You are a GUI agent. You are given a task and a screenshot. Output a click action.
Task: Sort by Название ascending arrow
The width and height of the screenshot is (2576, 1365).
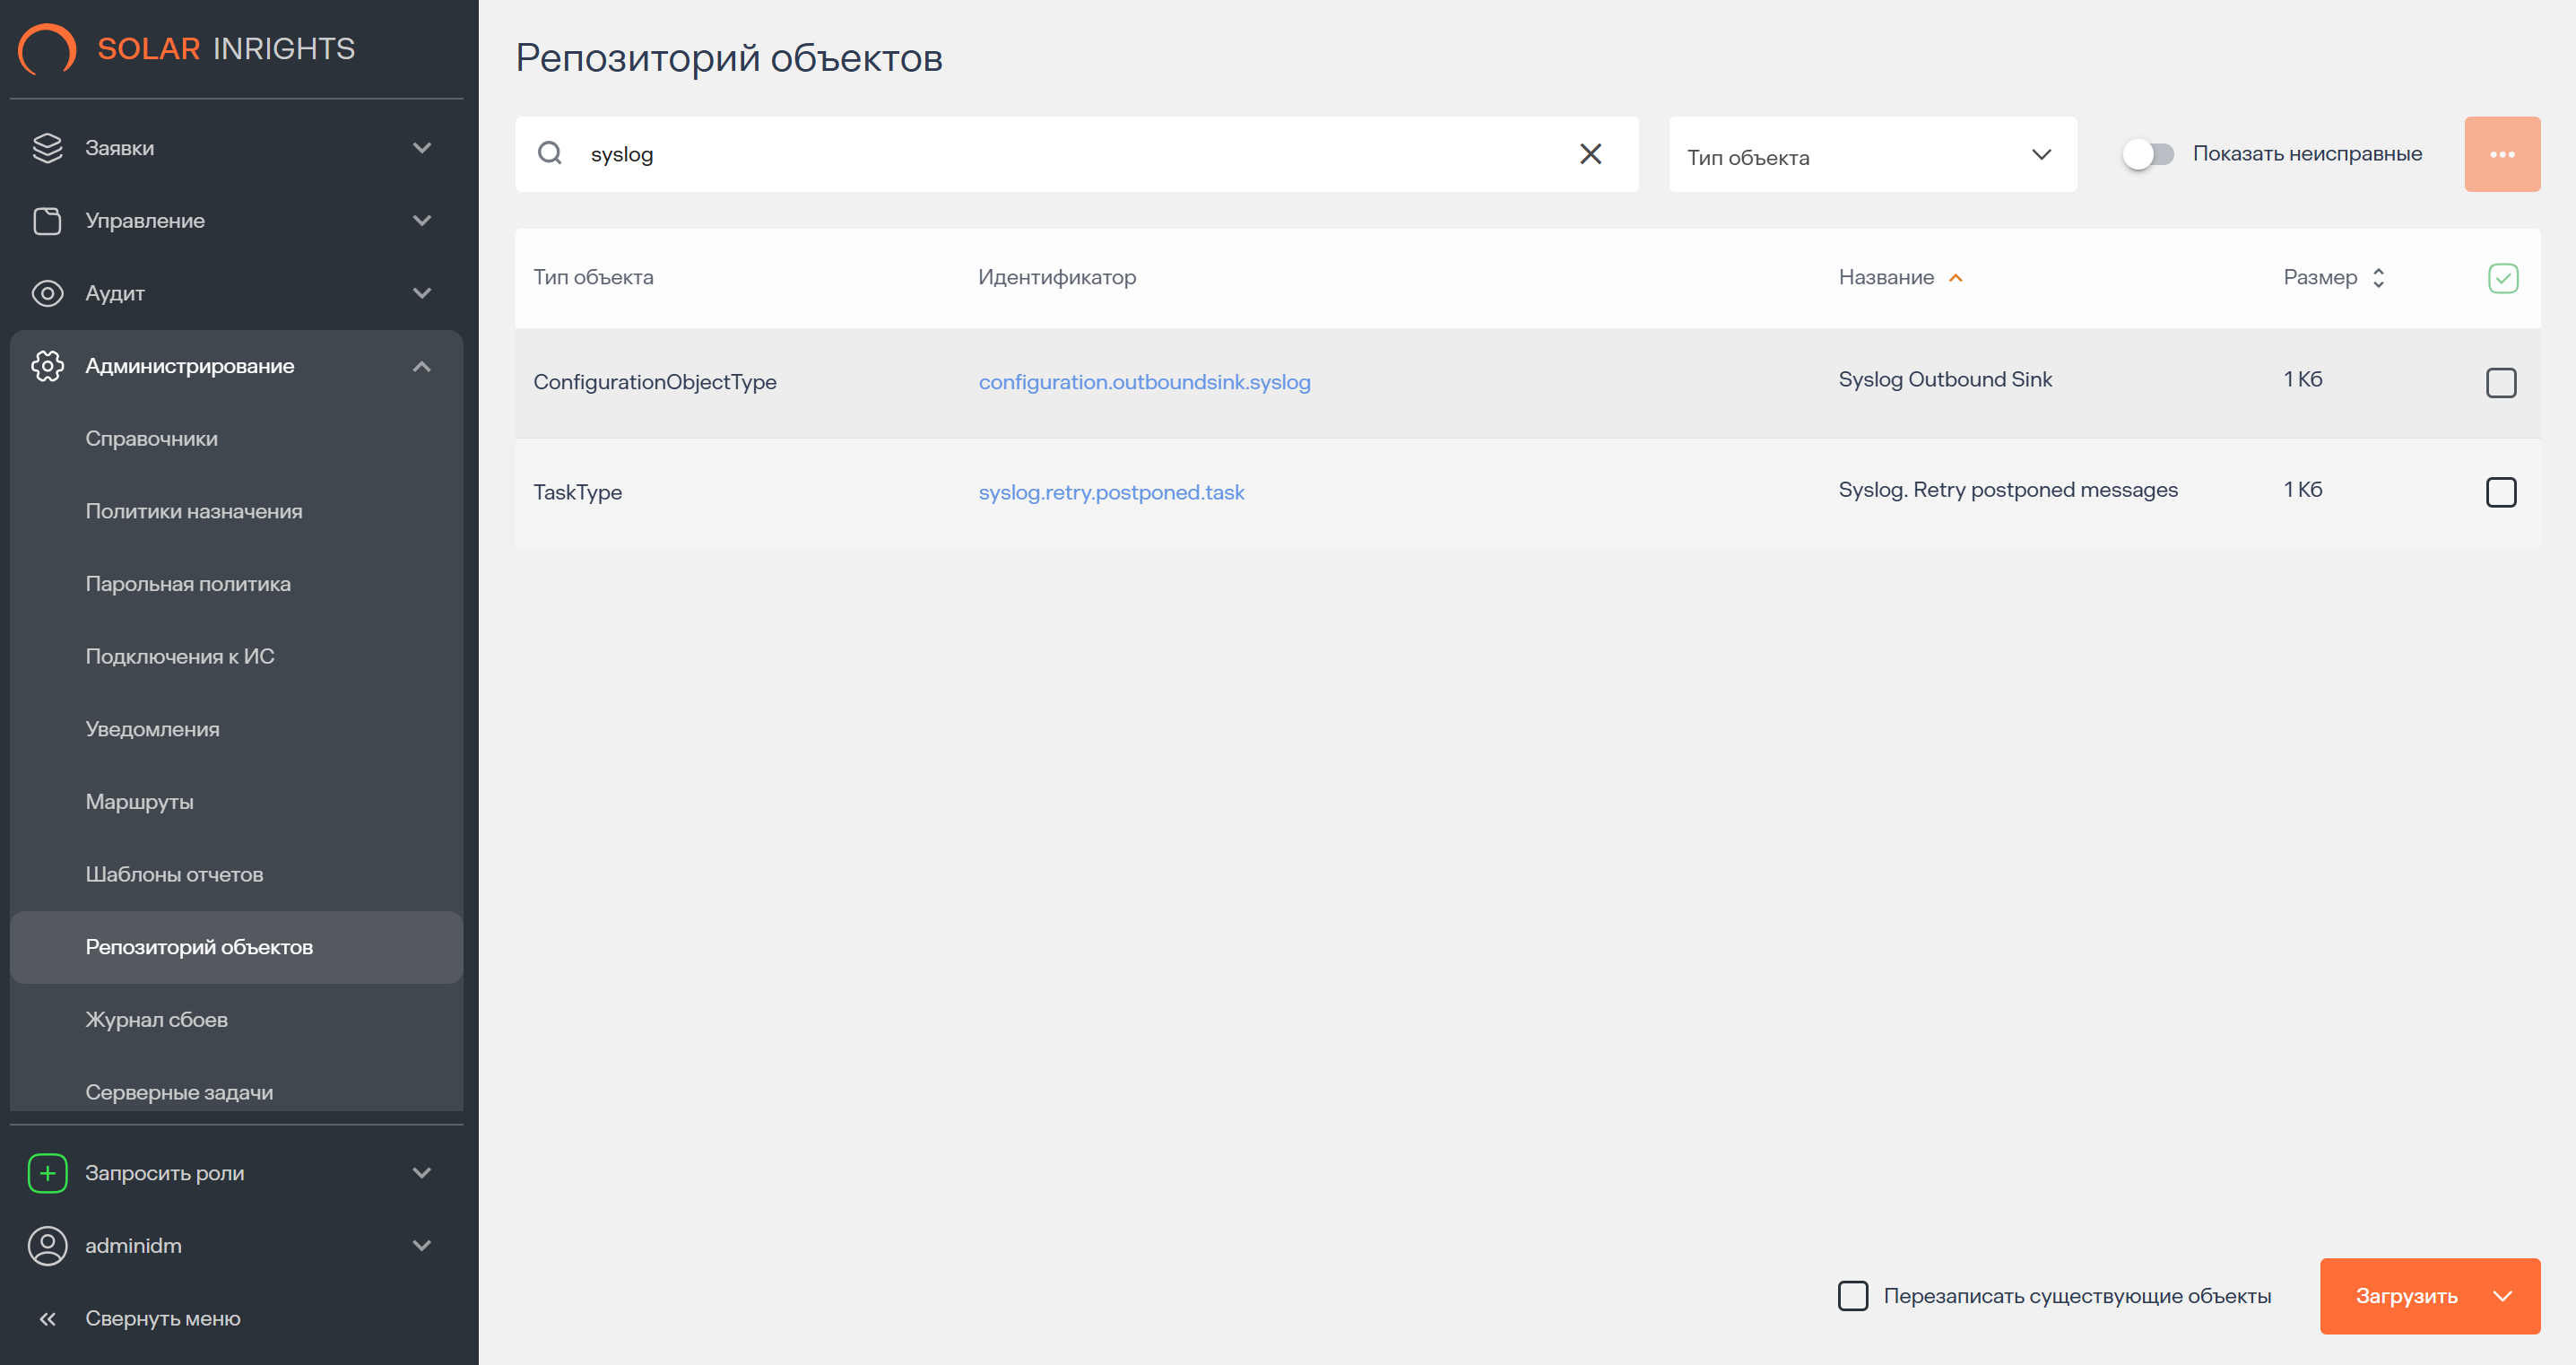click(1956, 278)
